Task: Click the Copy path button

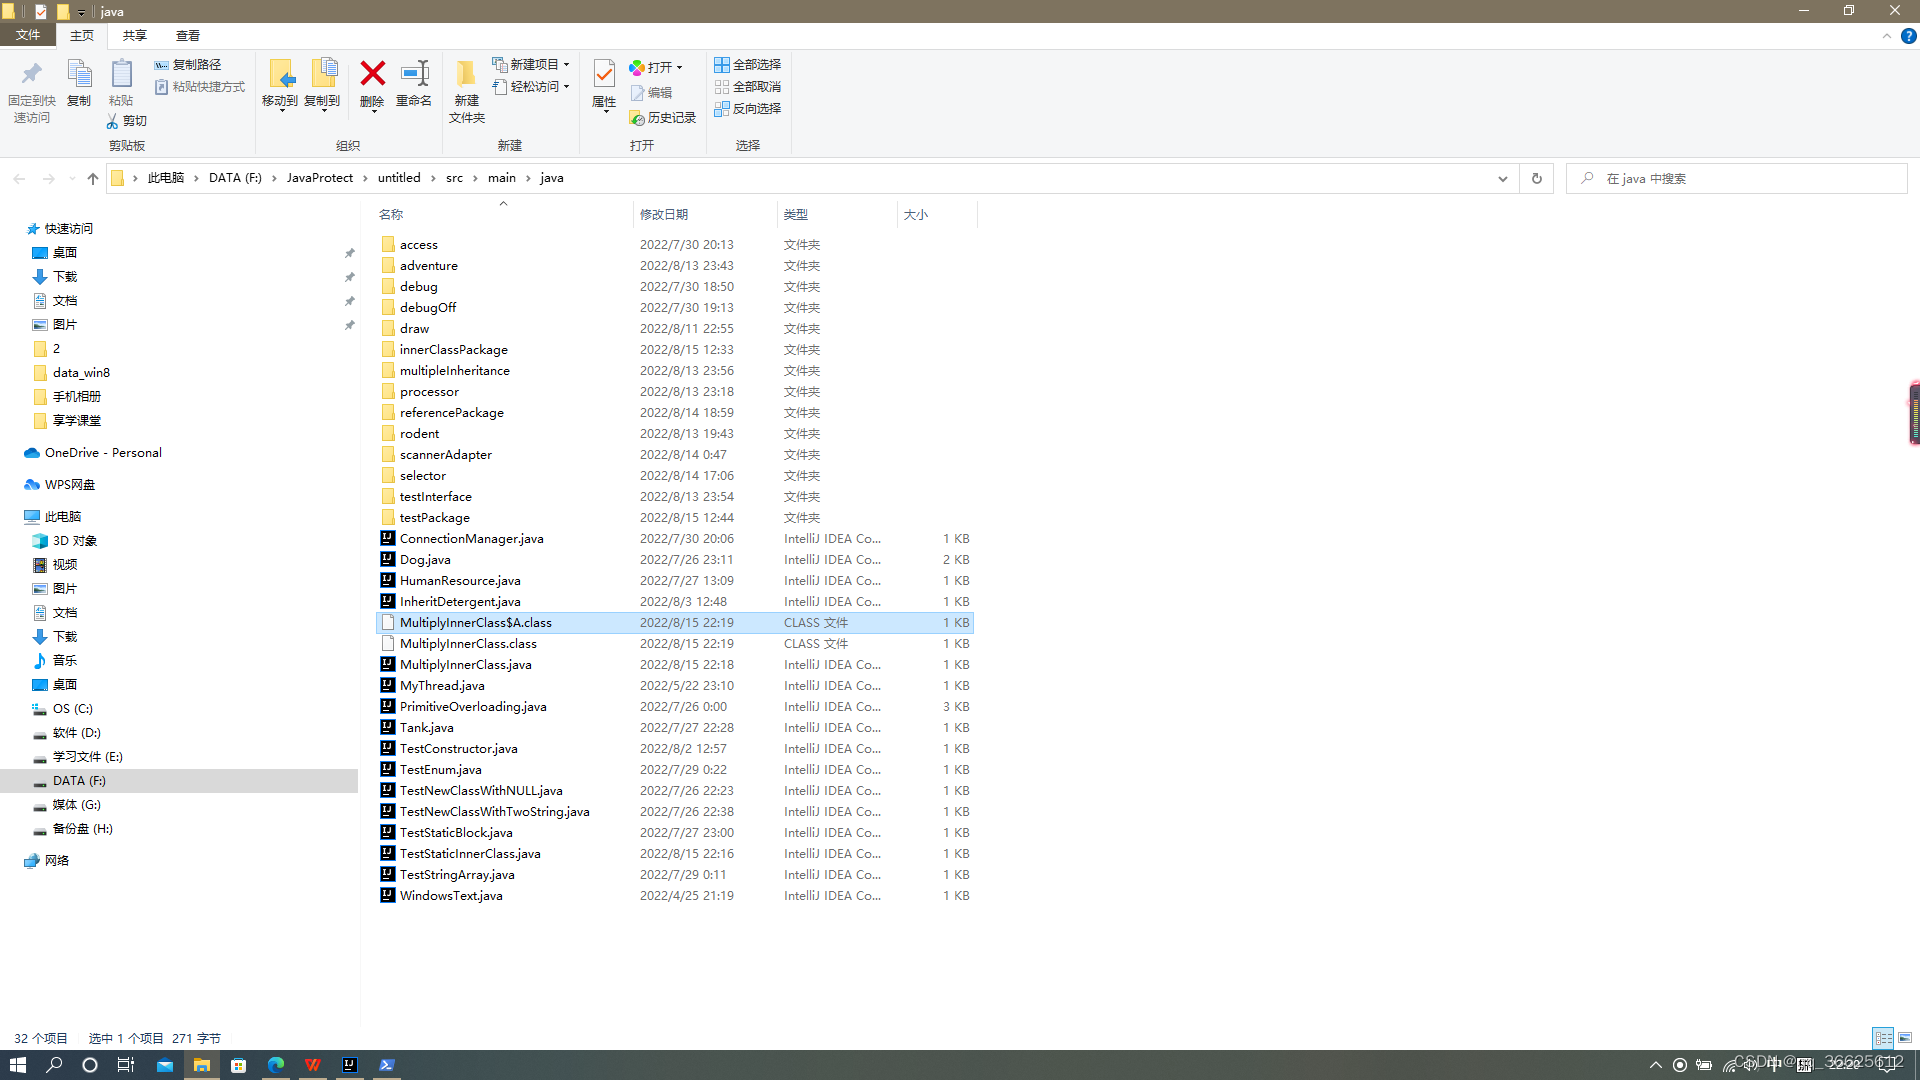Action: (188, 64)
